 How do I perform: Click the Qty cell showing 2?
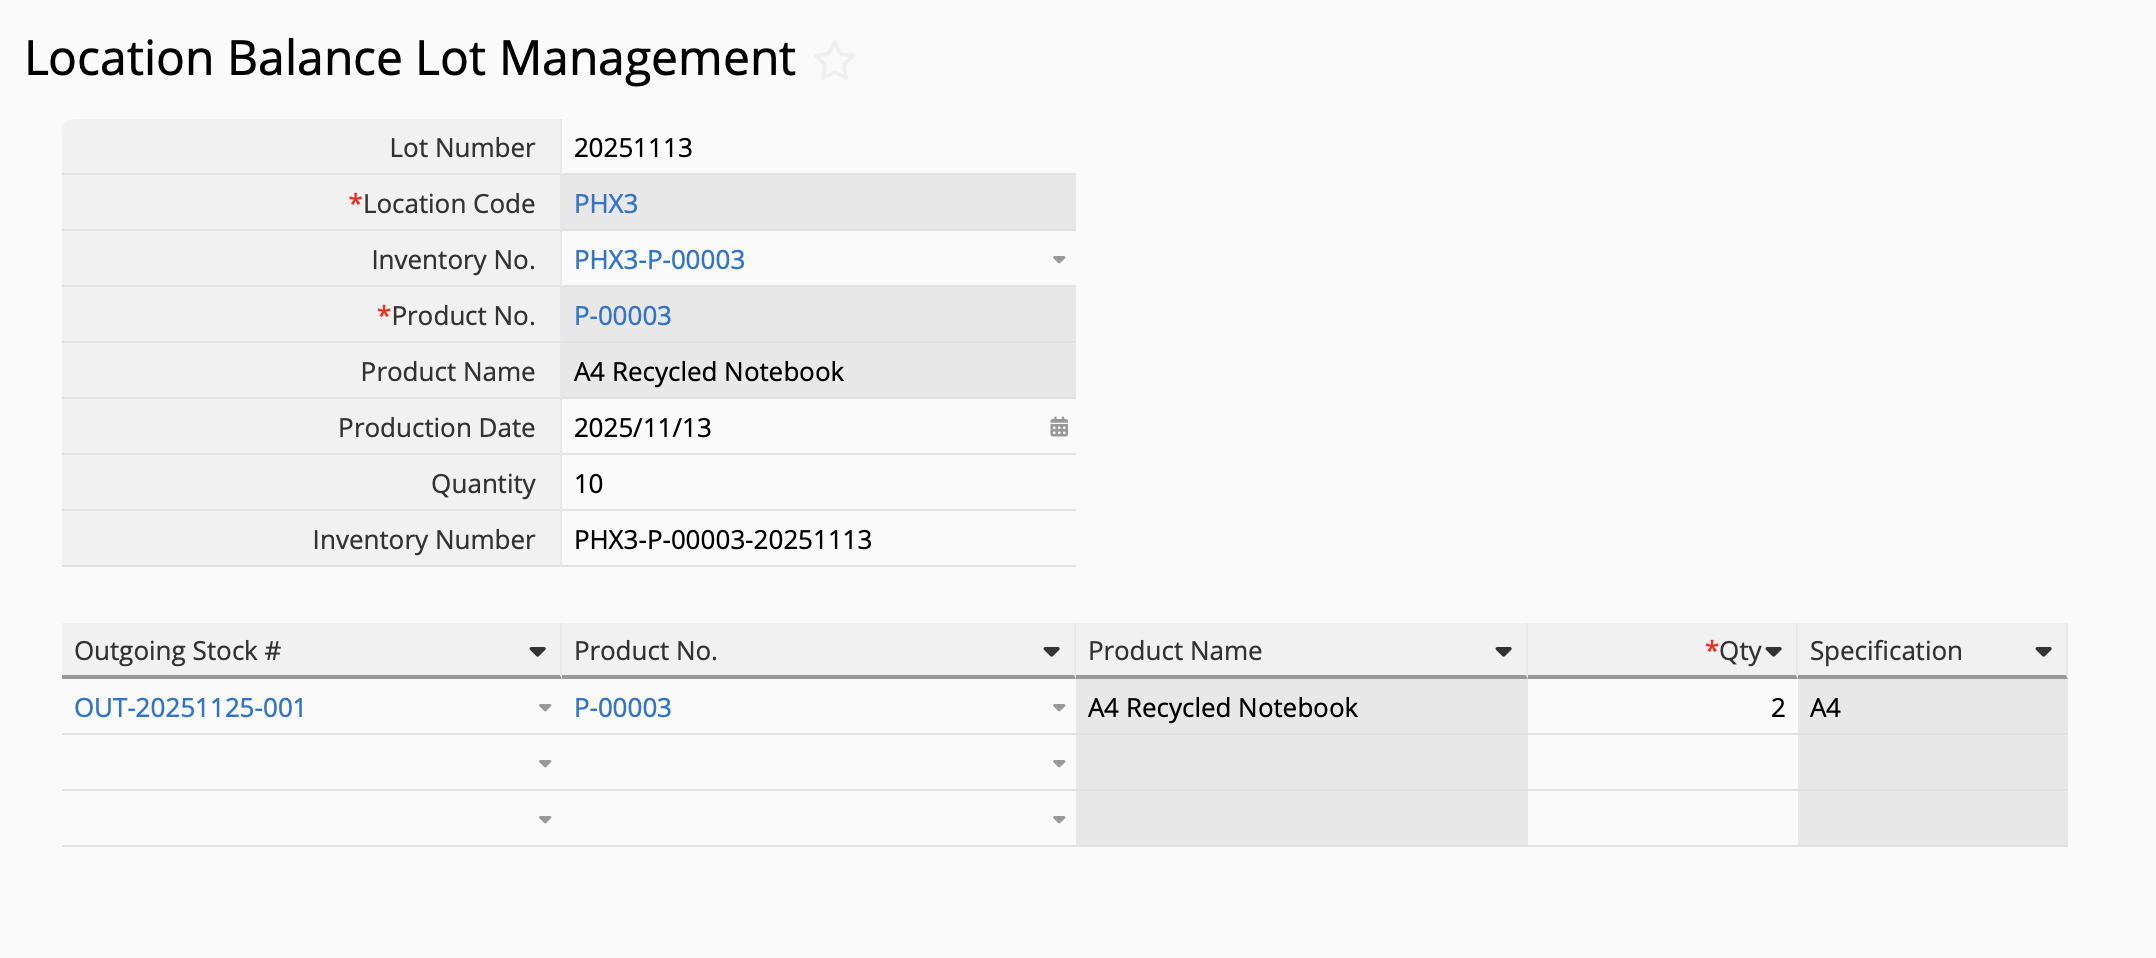pos(1661,708)
